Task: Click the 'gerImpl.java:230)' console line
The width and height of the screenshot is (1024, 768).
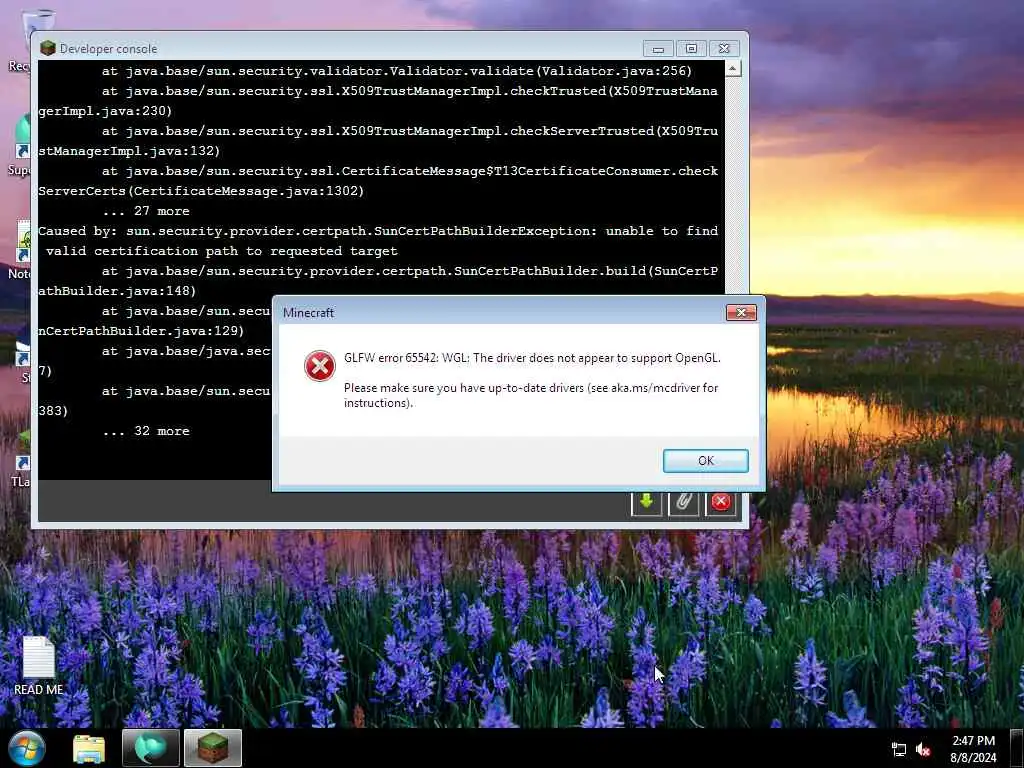Action: coord(105,111)
